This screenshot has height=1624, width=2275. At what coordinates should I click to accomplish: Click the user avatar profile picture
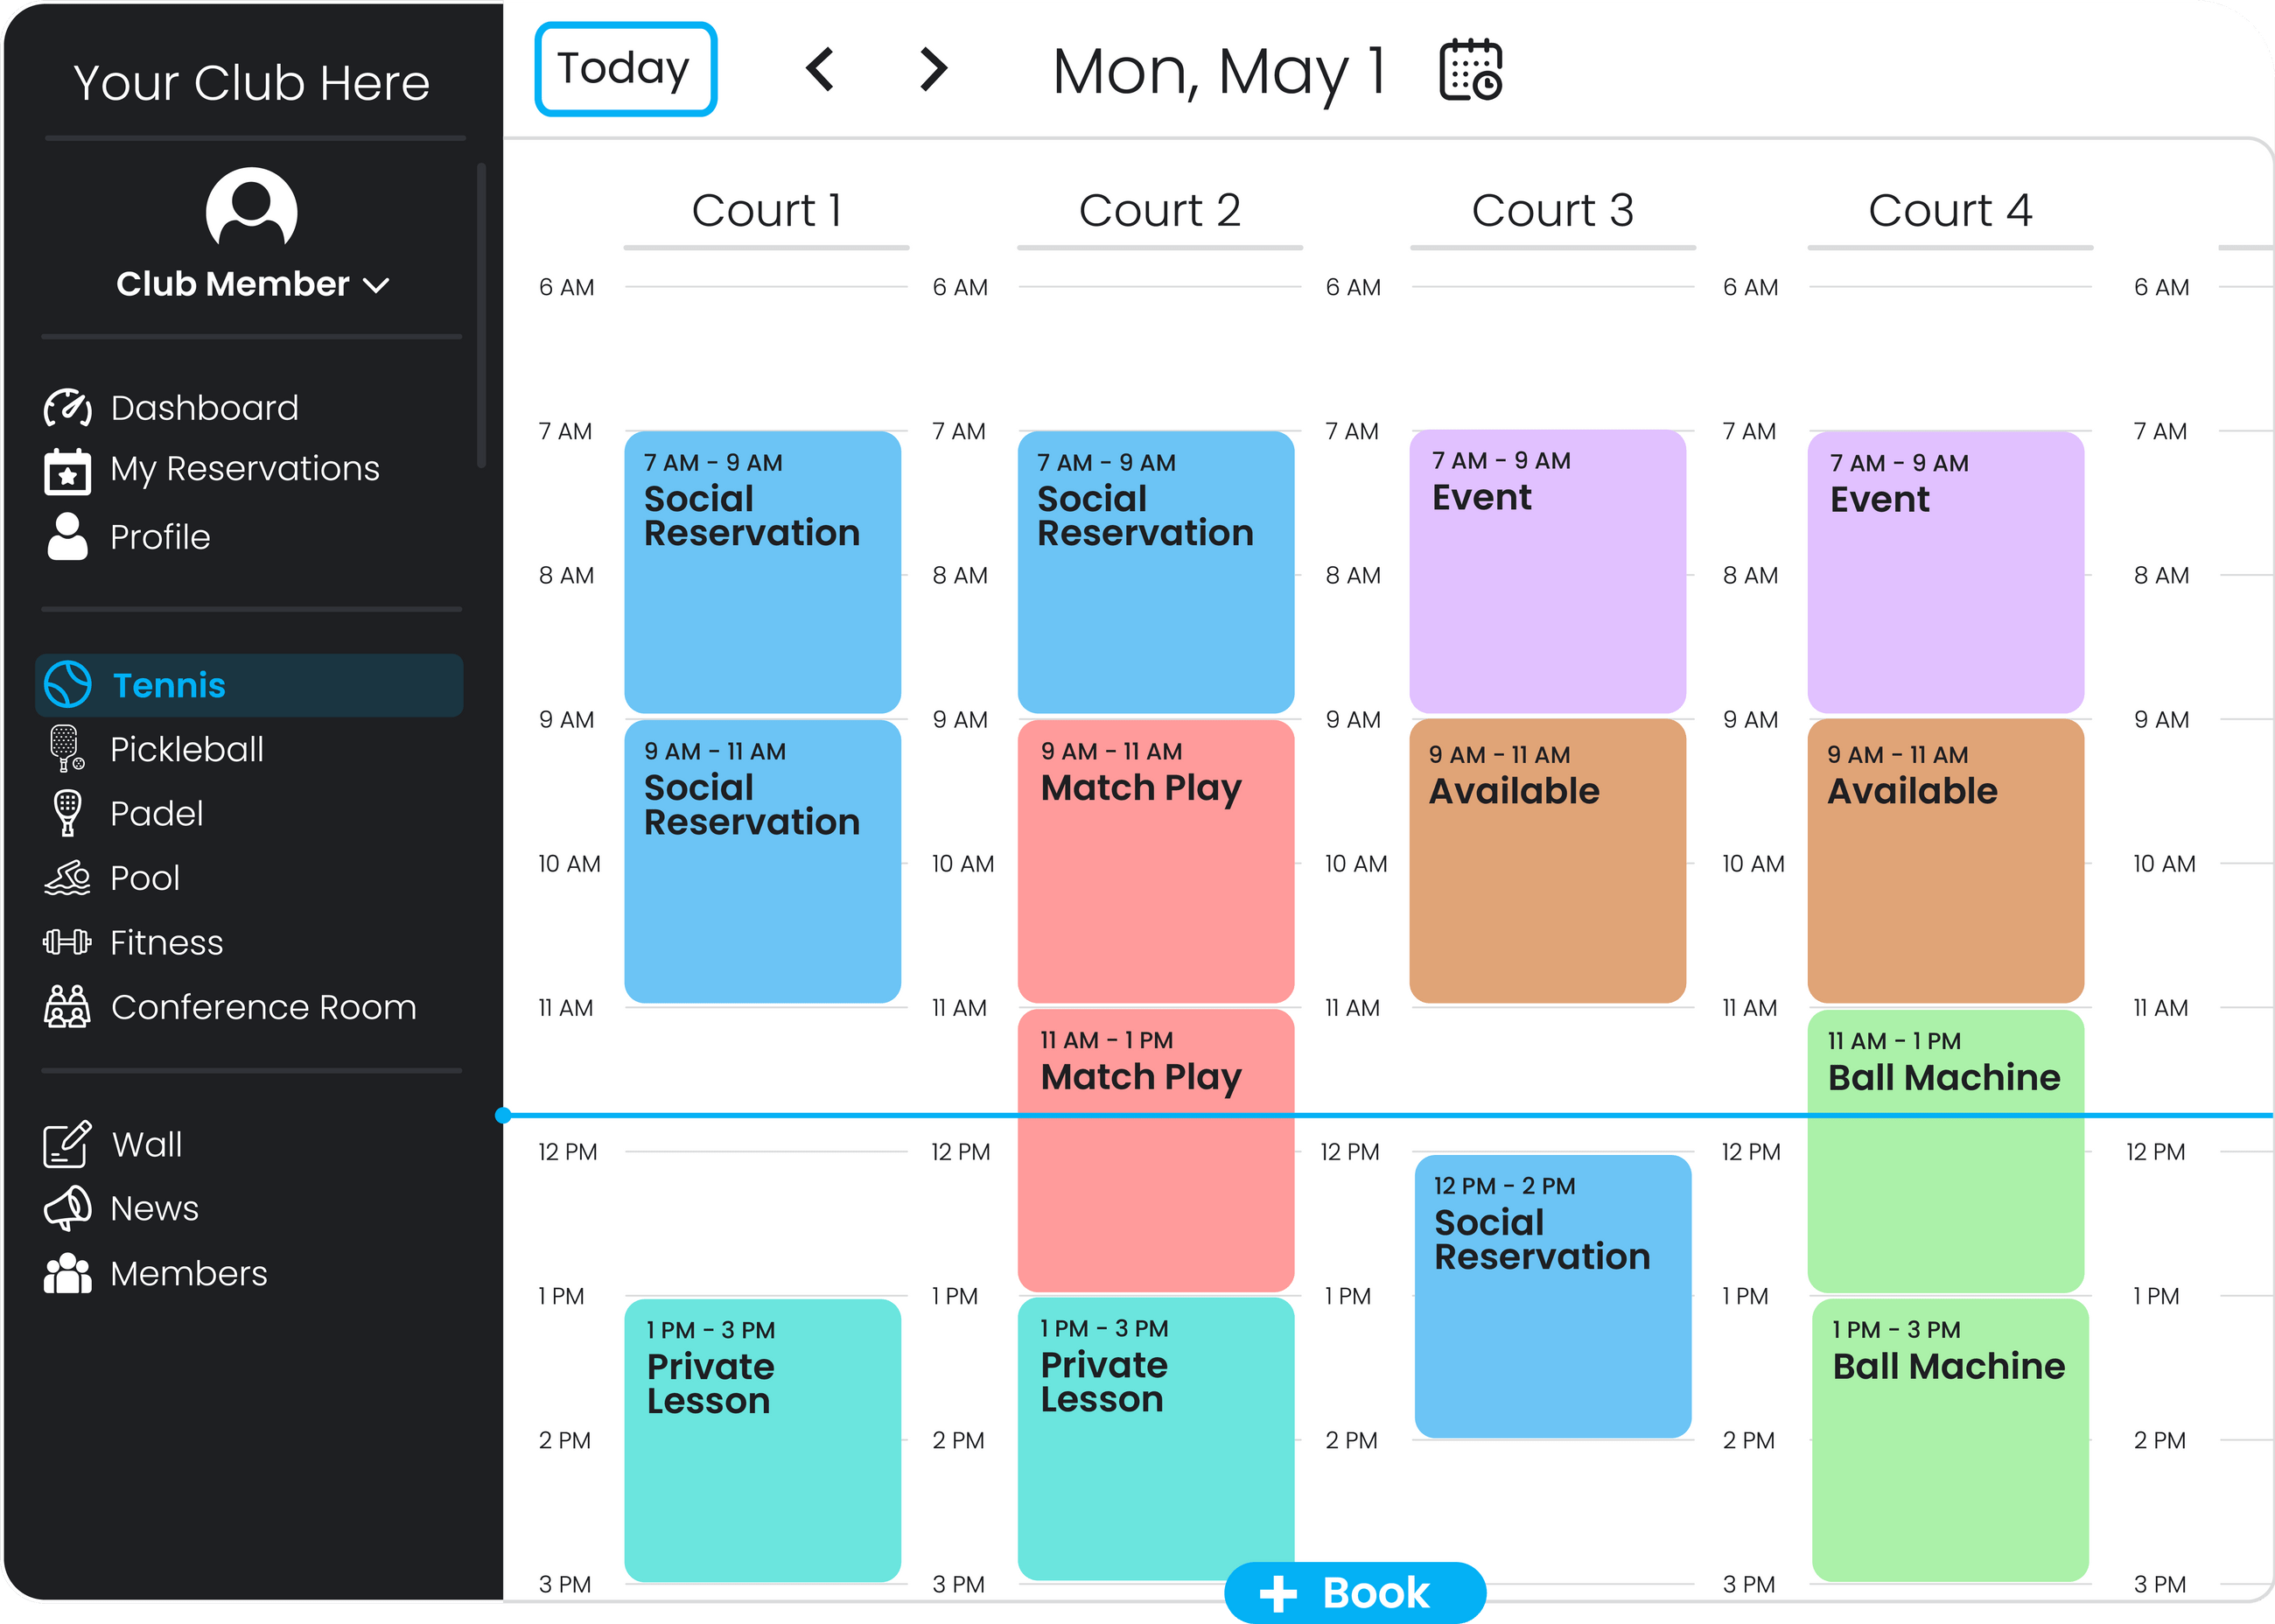(251, 210)
